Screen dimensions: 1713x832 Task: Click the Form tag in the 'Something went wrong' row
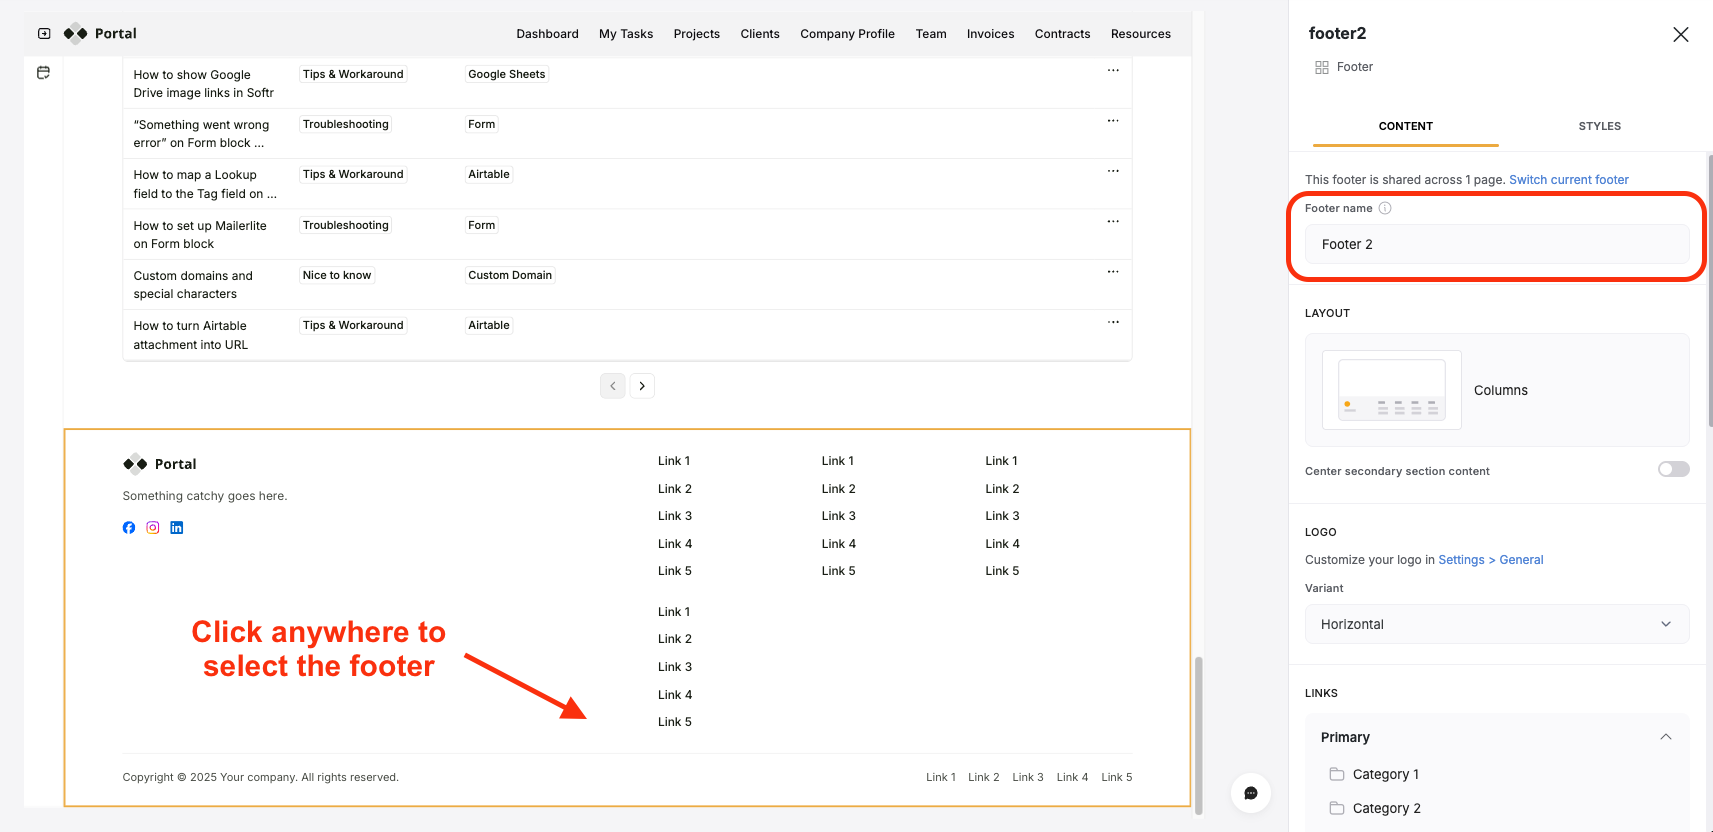tap(482, 124)
